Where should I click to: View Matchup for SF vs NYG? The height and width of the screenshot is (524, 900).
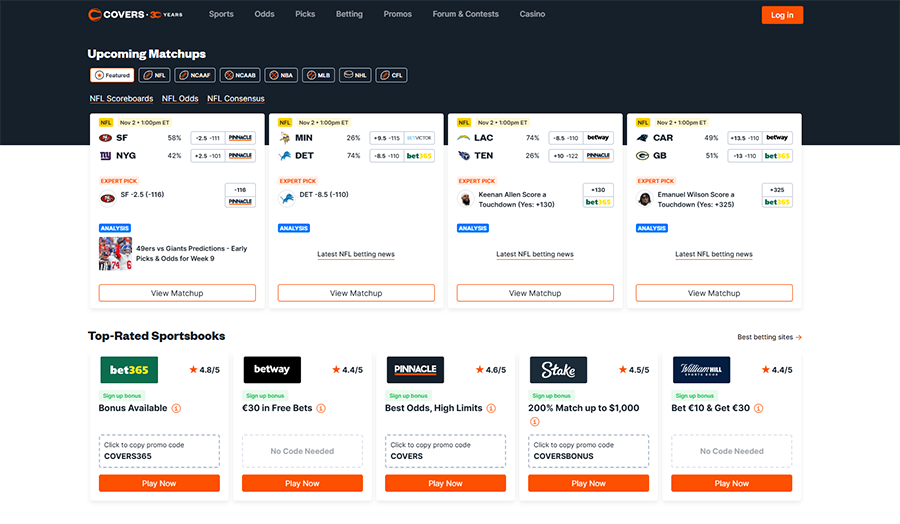tap(177, 293)
